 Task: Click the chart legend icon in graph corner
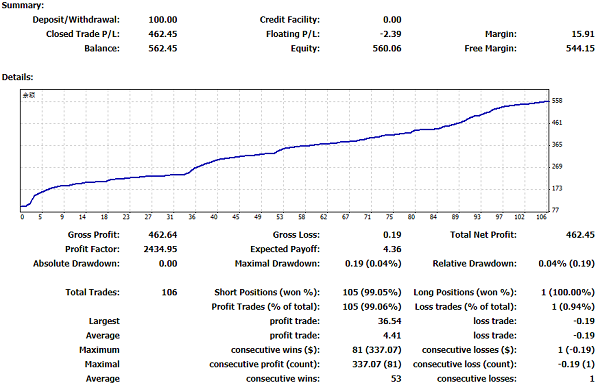pos(29,95)
